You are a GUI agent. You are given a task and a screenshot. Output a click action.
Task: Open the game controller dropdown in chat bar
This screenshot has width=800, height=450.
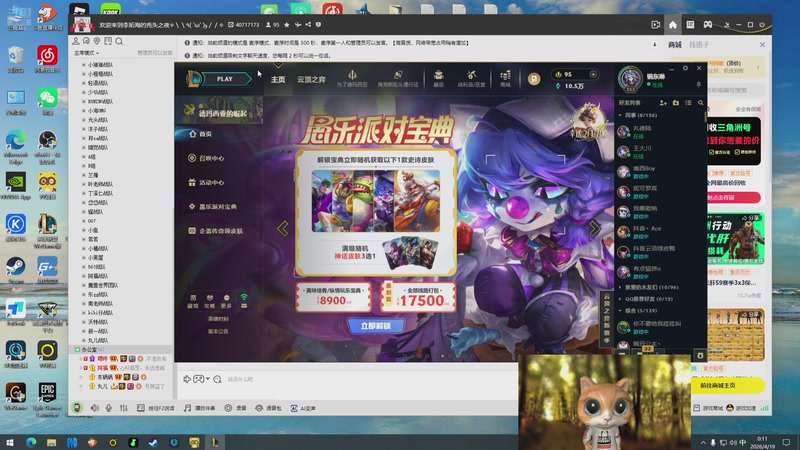202,379
